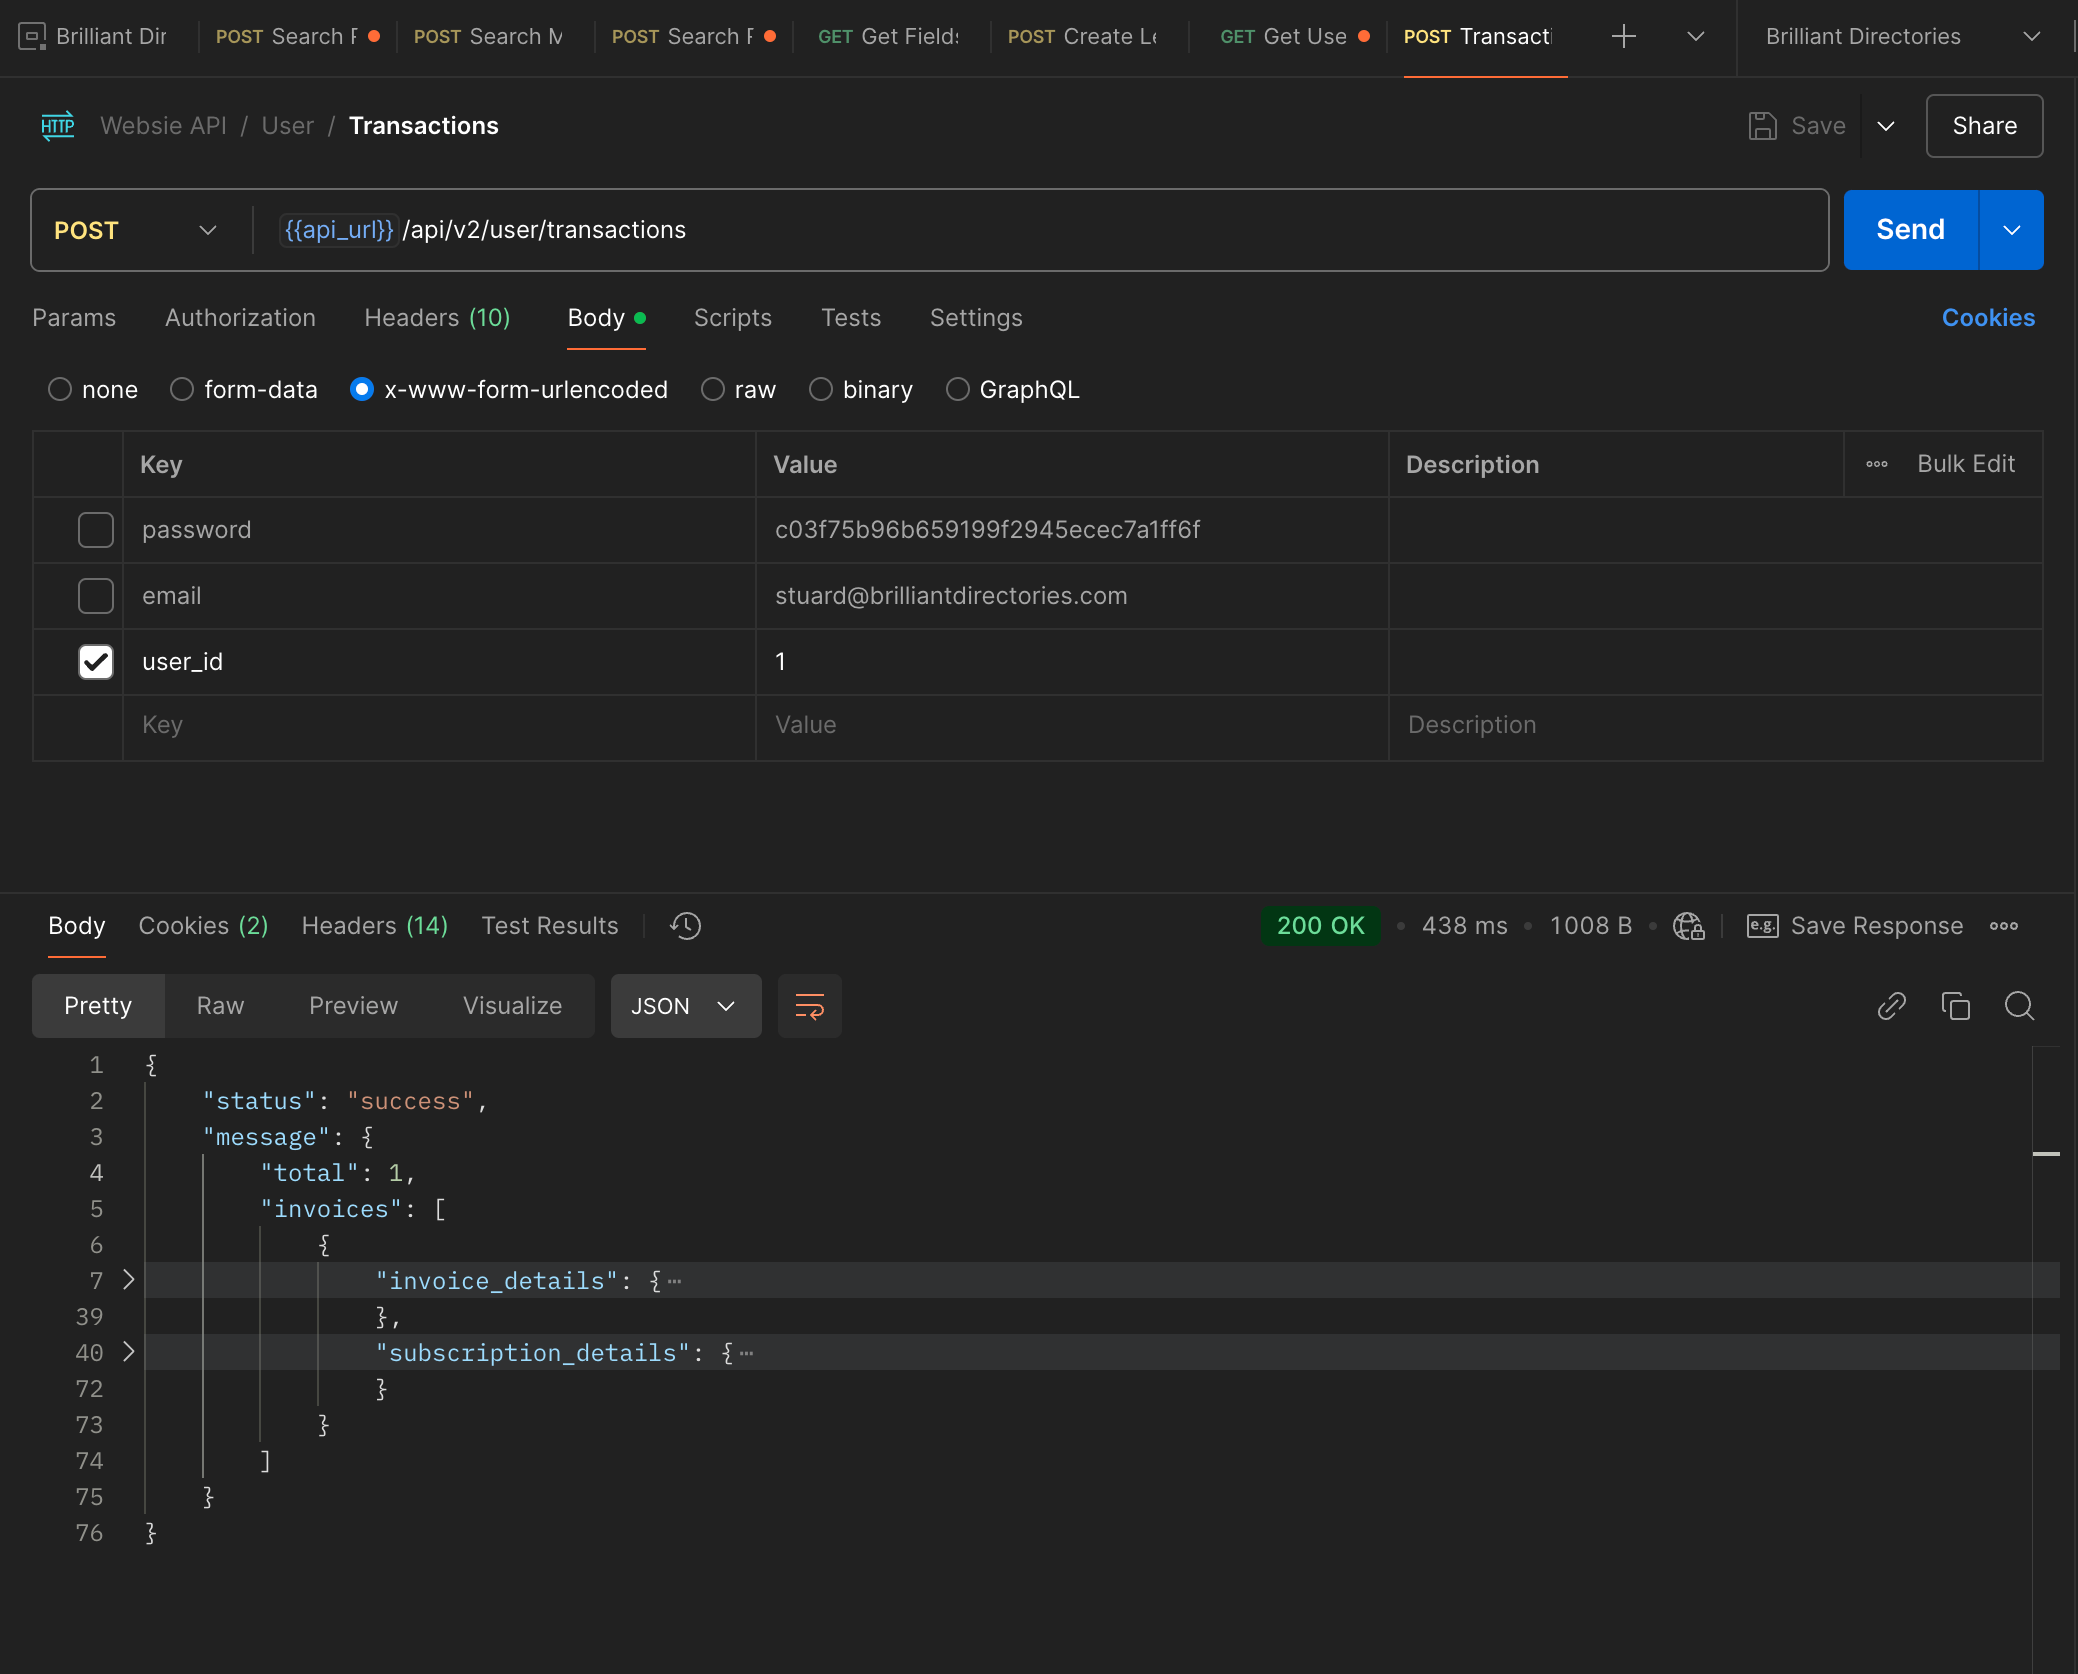
Task: Select the raw body type radio button
Action: [712, 390]
